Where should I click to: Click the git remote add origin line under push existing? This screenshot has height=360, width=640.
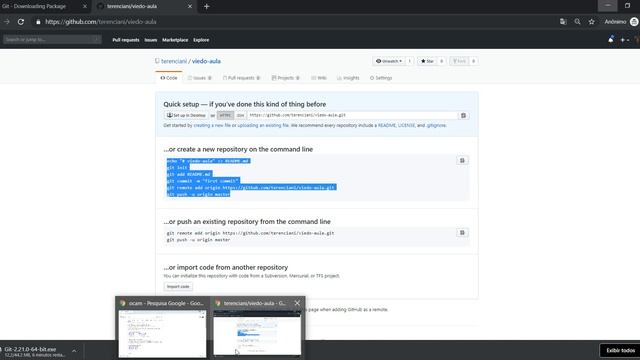pos(250,233)
